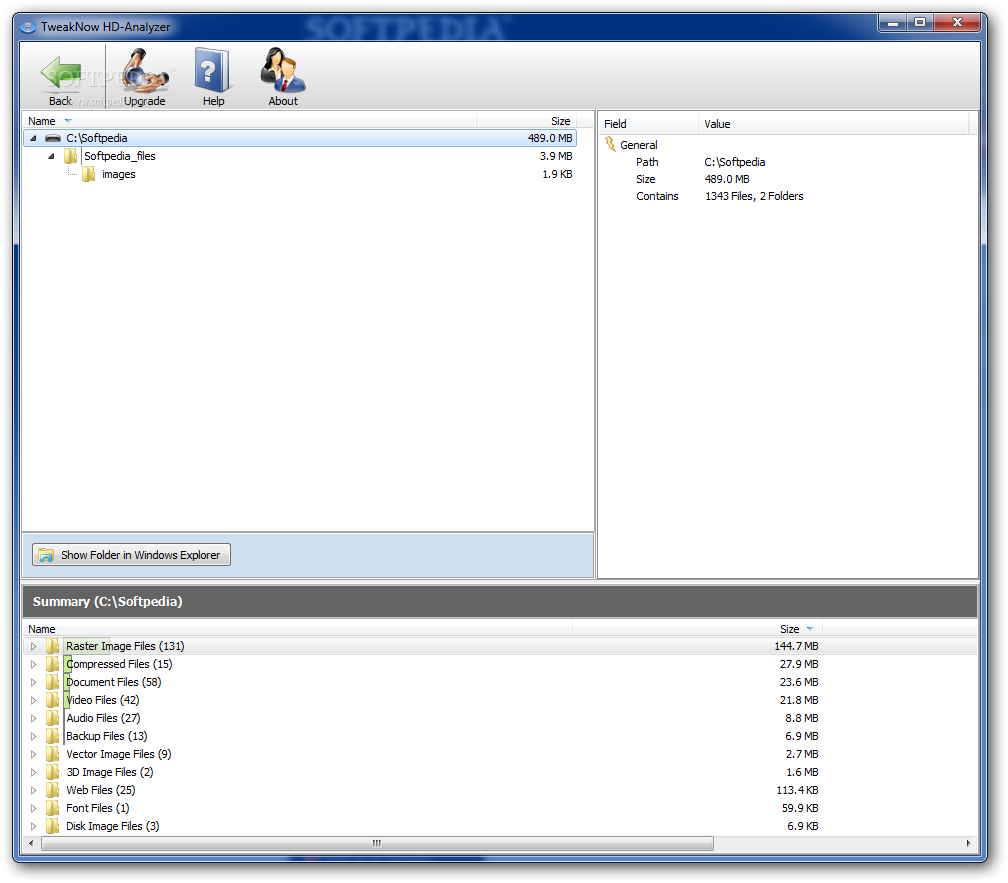The height and width of the screenshot is (883, 1008).
Task: Expand the Backup Files group
Action: (x=33, y=736)
